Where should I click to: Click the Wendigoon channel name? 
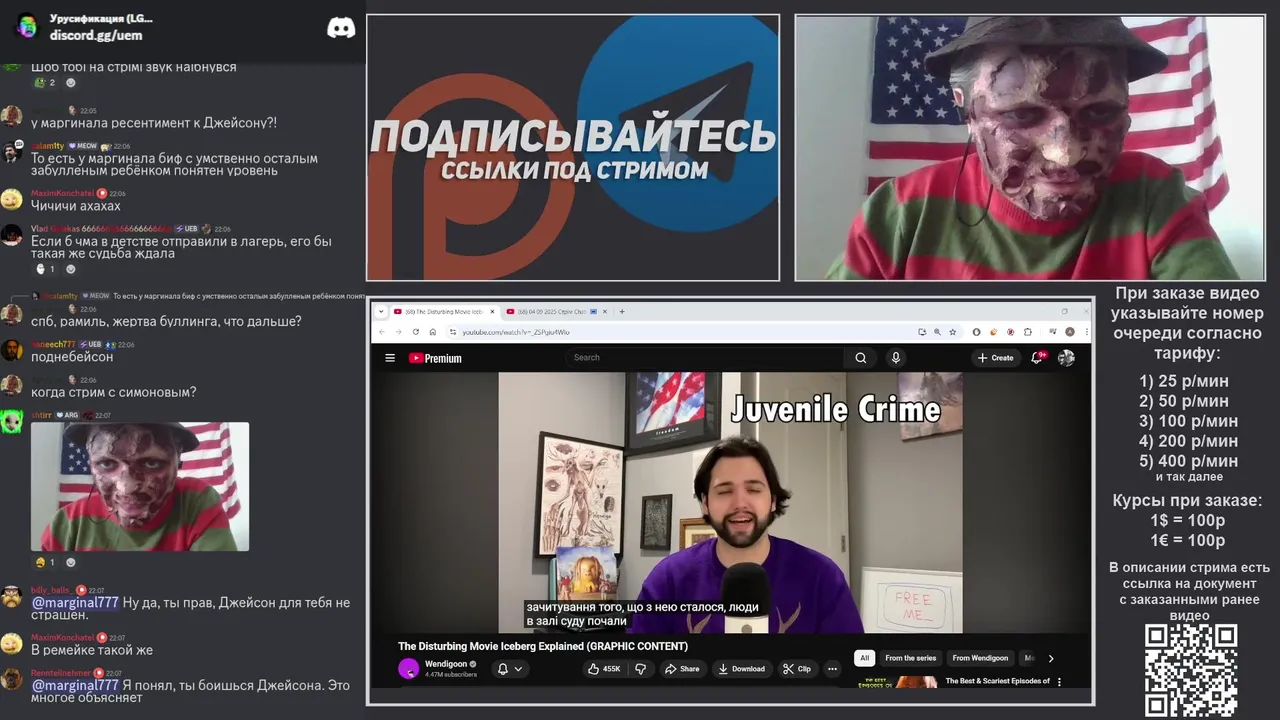446,664
